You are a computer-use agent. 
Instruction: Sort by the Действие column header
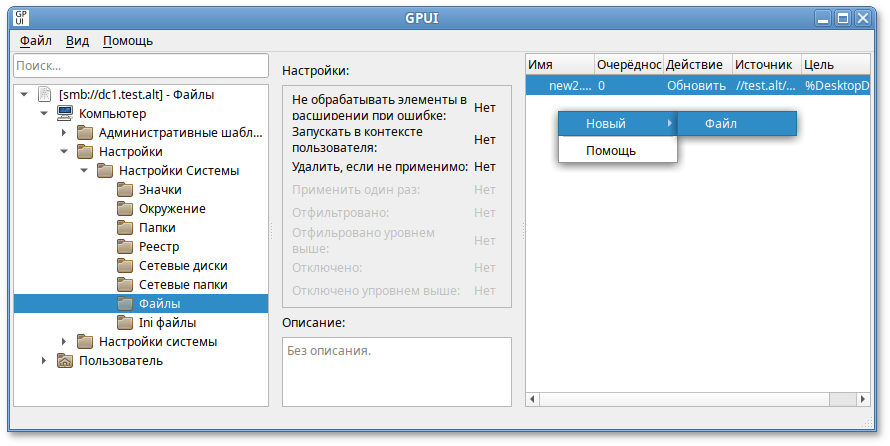tap(698, 65)
